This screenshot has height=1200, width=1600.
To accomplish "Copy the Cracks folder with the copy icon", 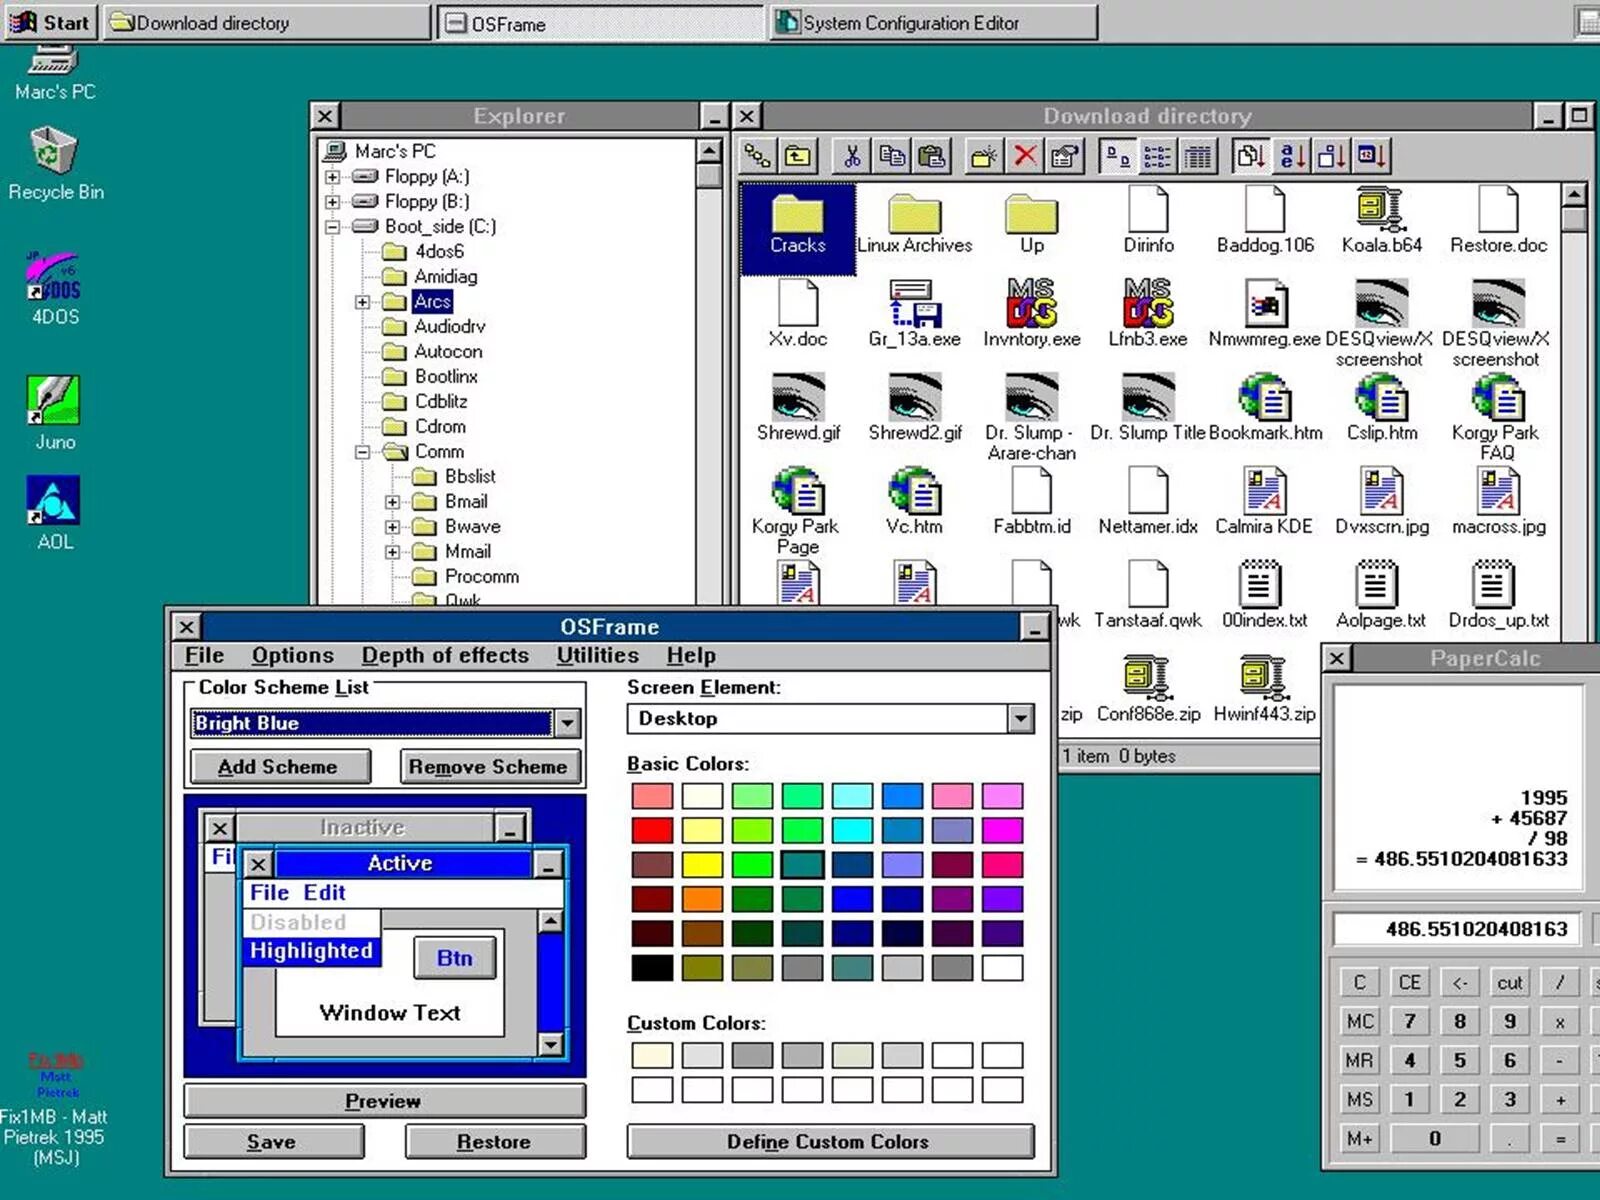I will pos(890,156).
